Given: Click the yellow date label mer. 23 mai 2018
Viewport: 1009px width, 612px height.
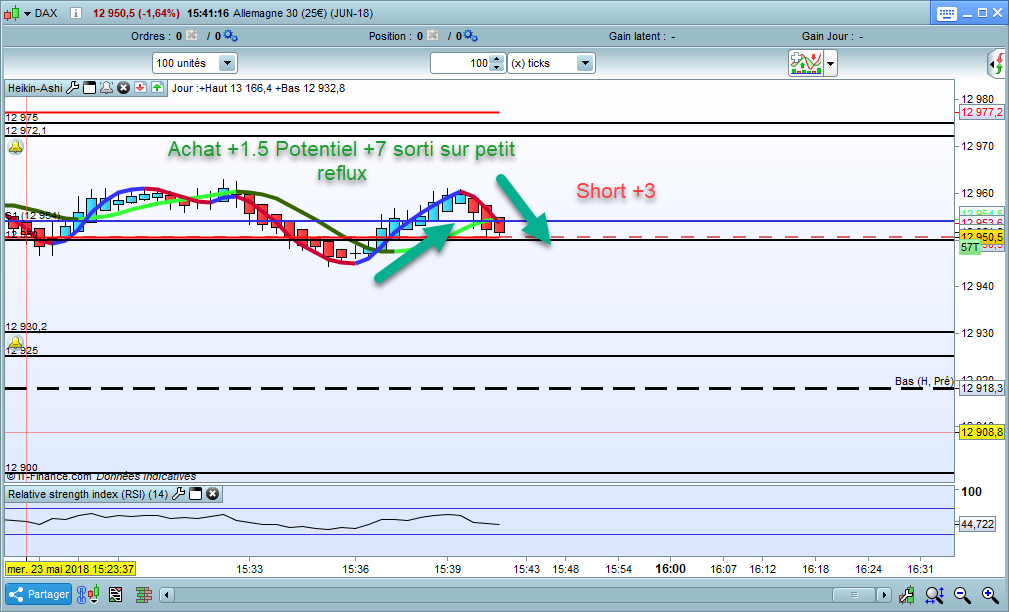Looking at the screenshot, I should point(70,569).
